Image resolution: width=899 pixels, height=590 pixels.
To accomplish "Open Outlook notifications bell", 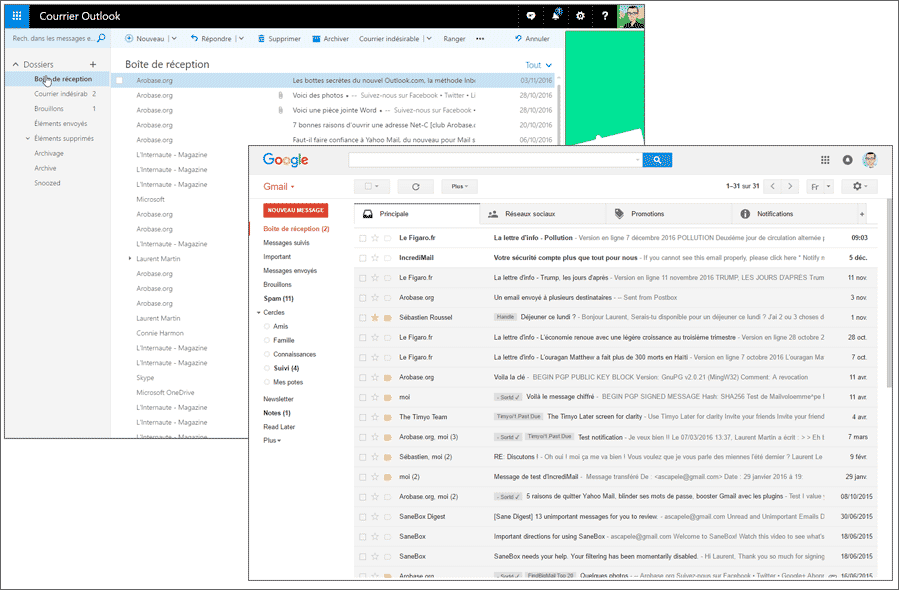I will [556, 15].
